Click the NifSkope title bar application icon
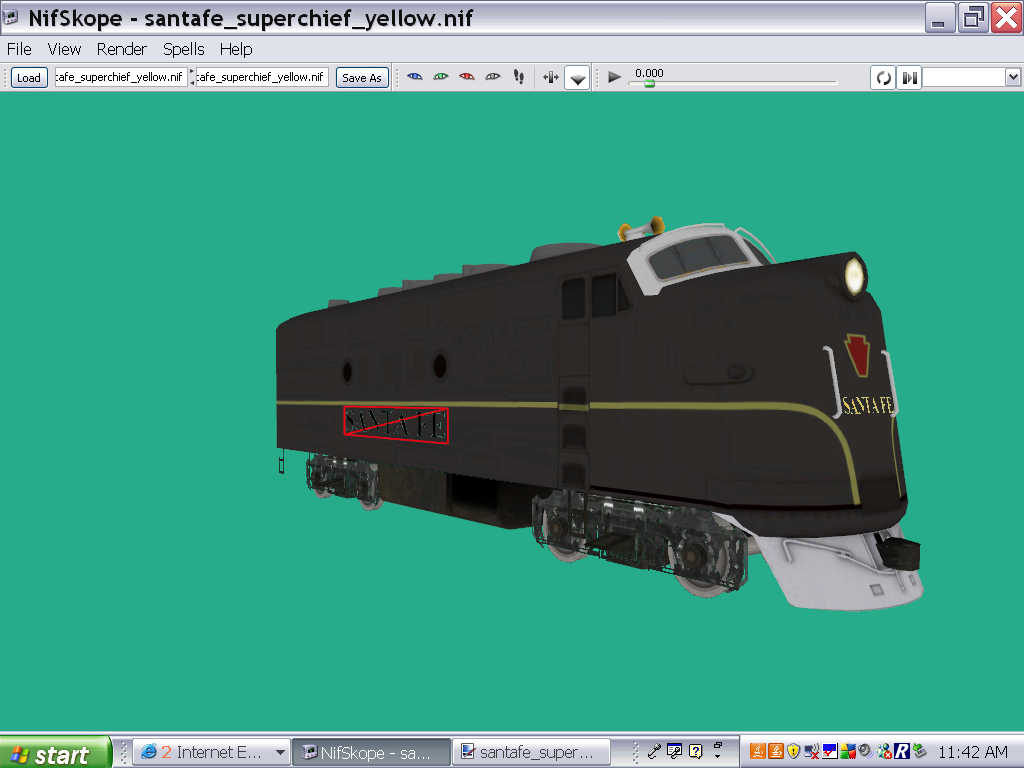This screenshot has height=768, width=1024. point(11,17)
